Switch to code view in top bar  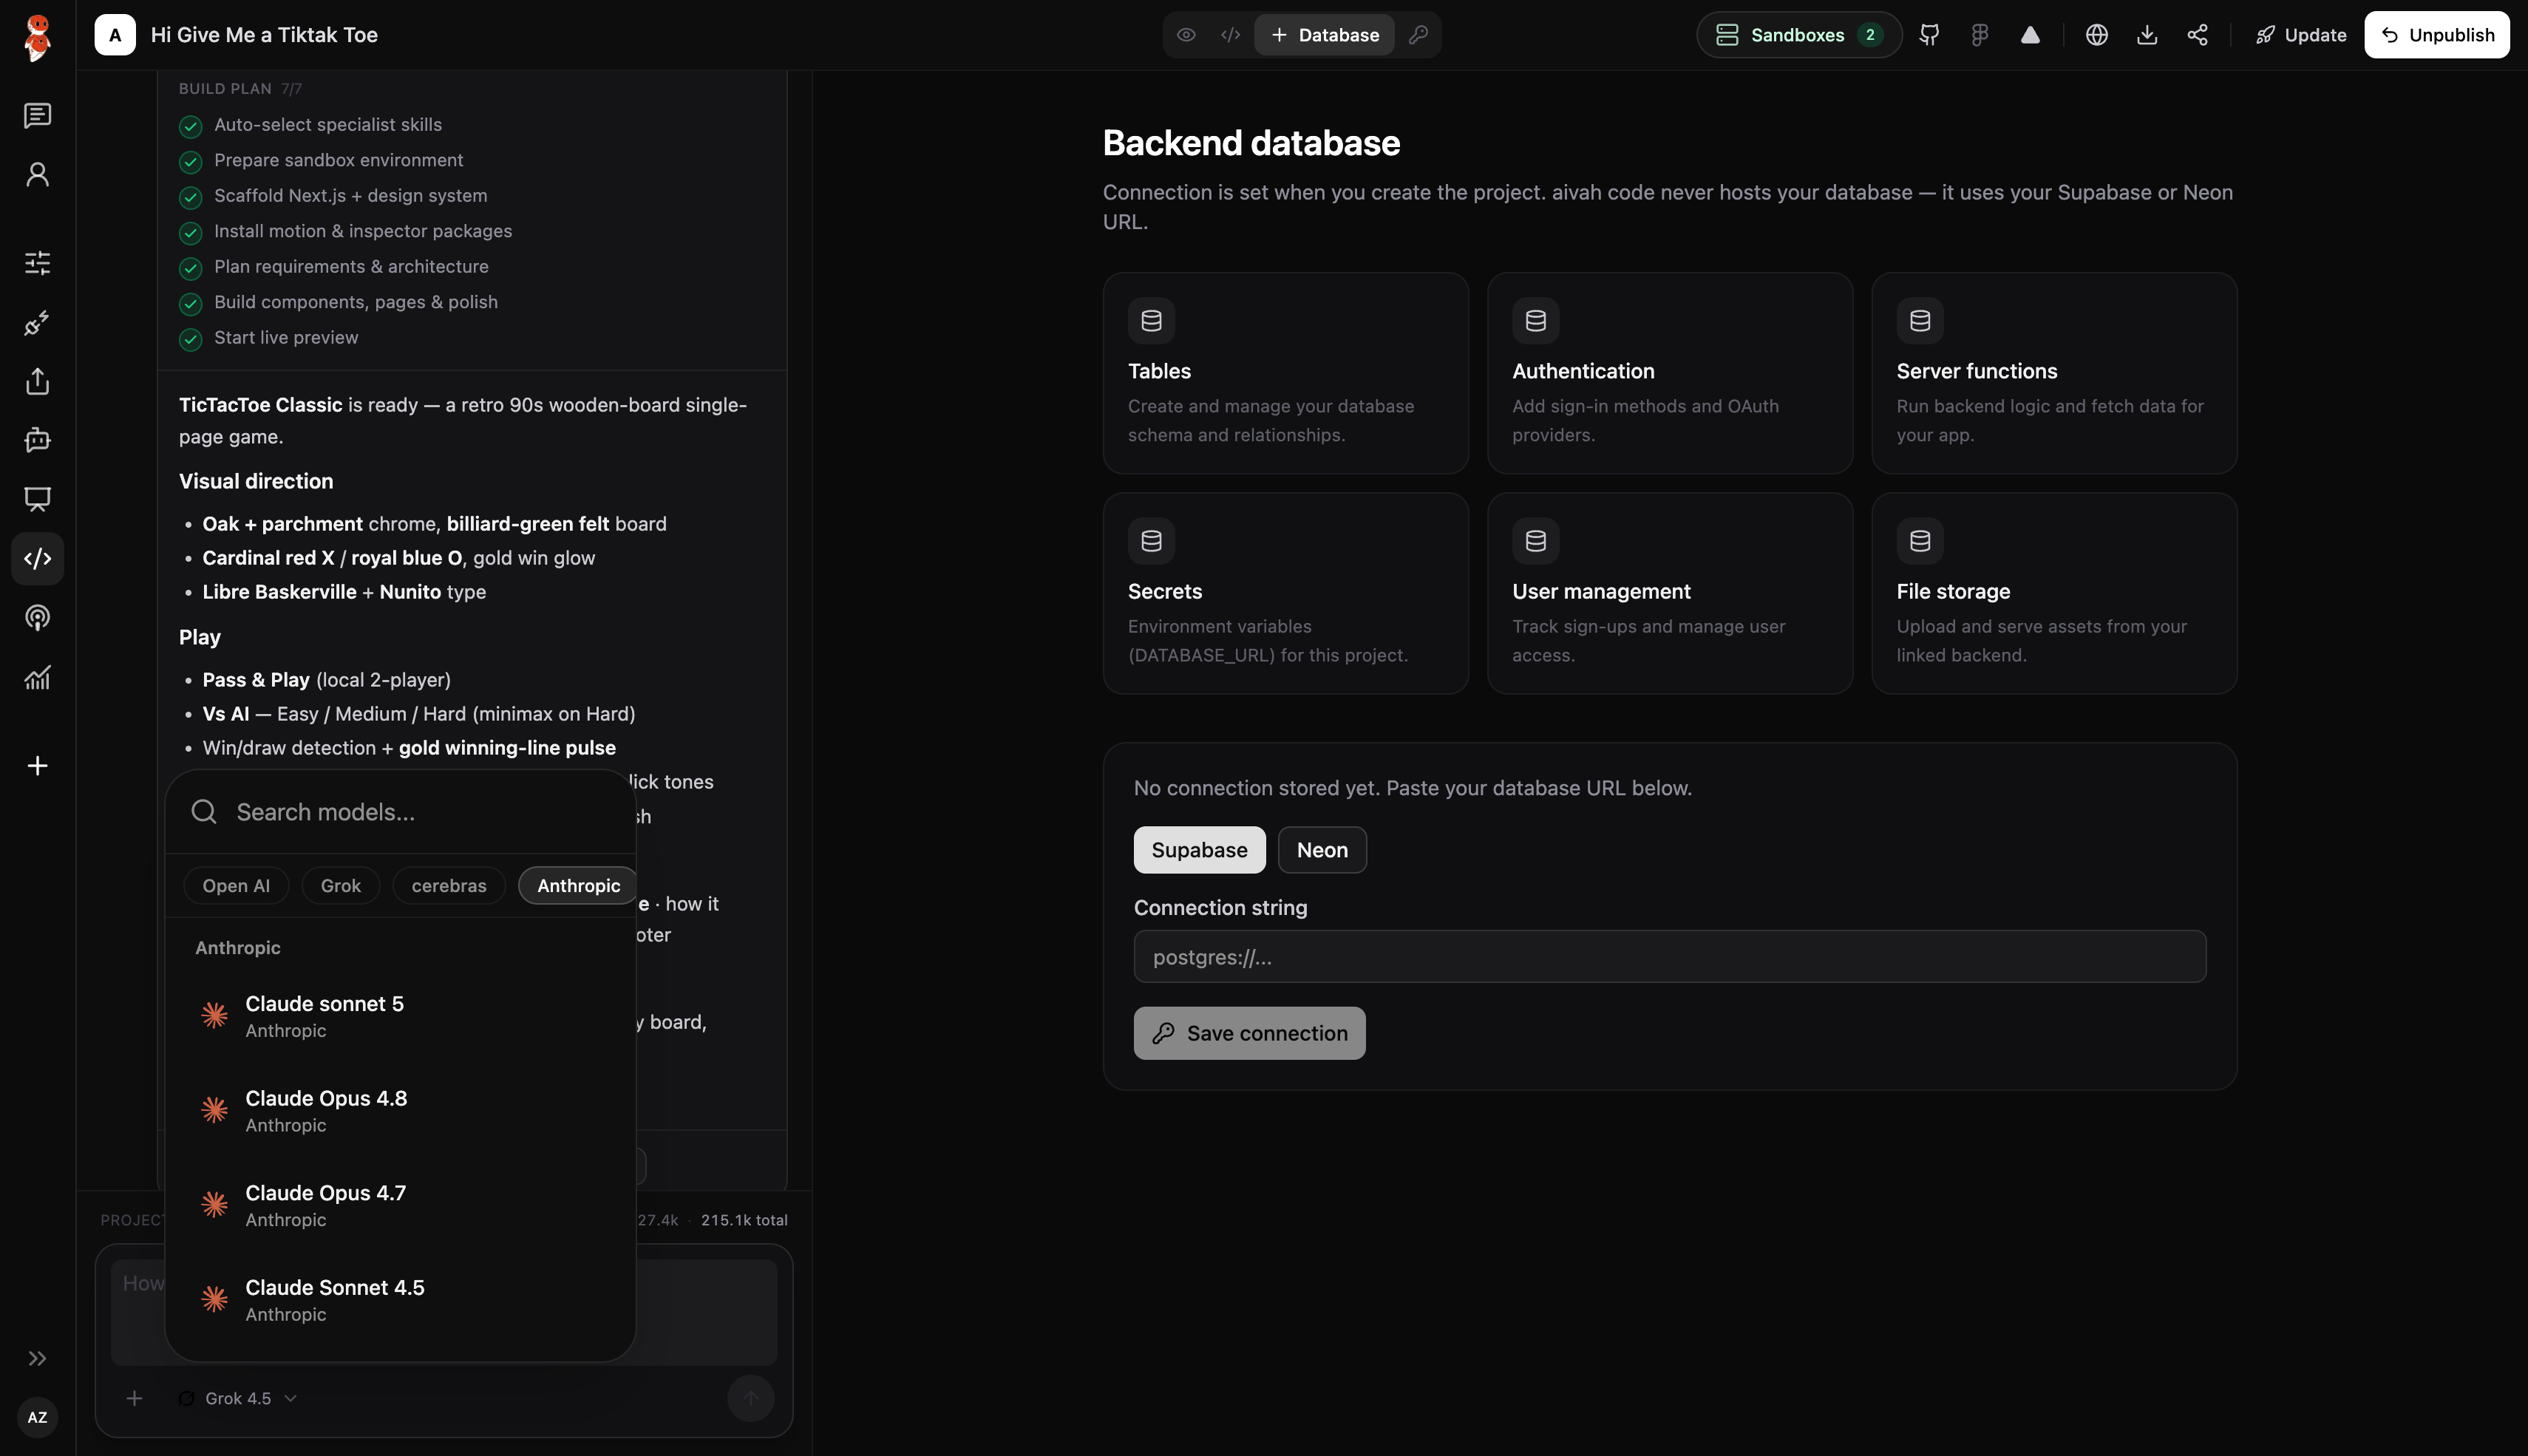coord(1230,35)
